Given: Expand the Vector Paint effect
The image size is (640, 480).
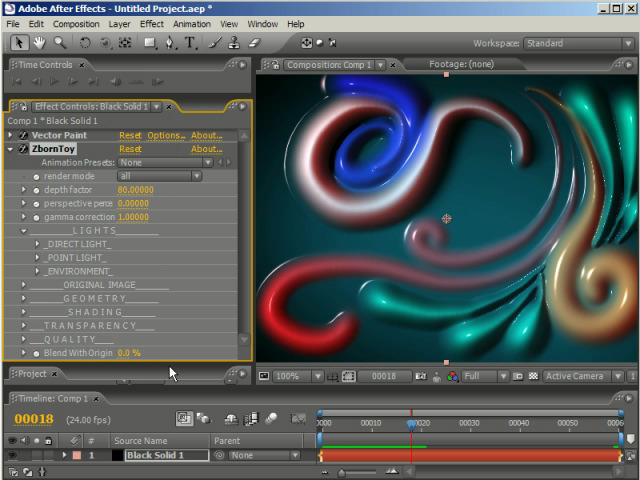Looking at the screenshot, I should pyautogui.click(x=11, y=135).
